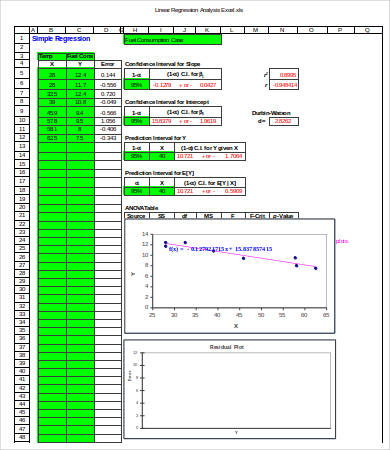Click the X input 40 for Prediction Interval for E[Y]

pyautogui.click(x=162, y=191)
